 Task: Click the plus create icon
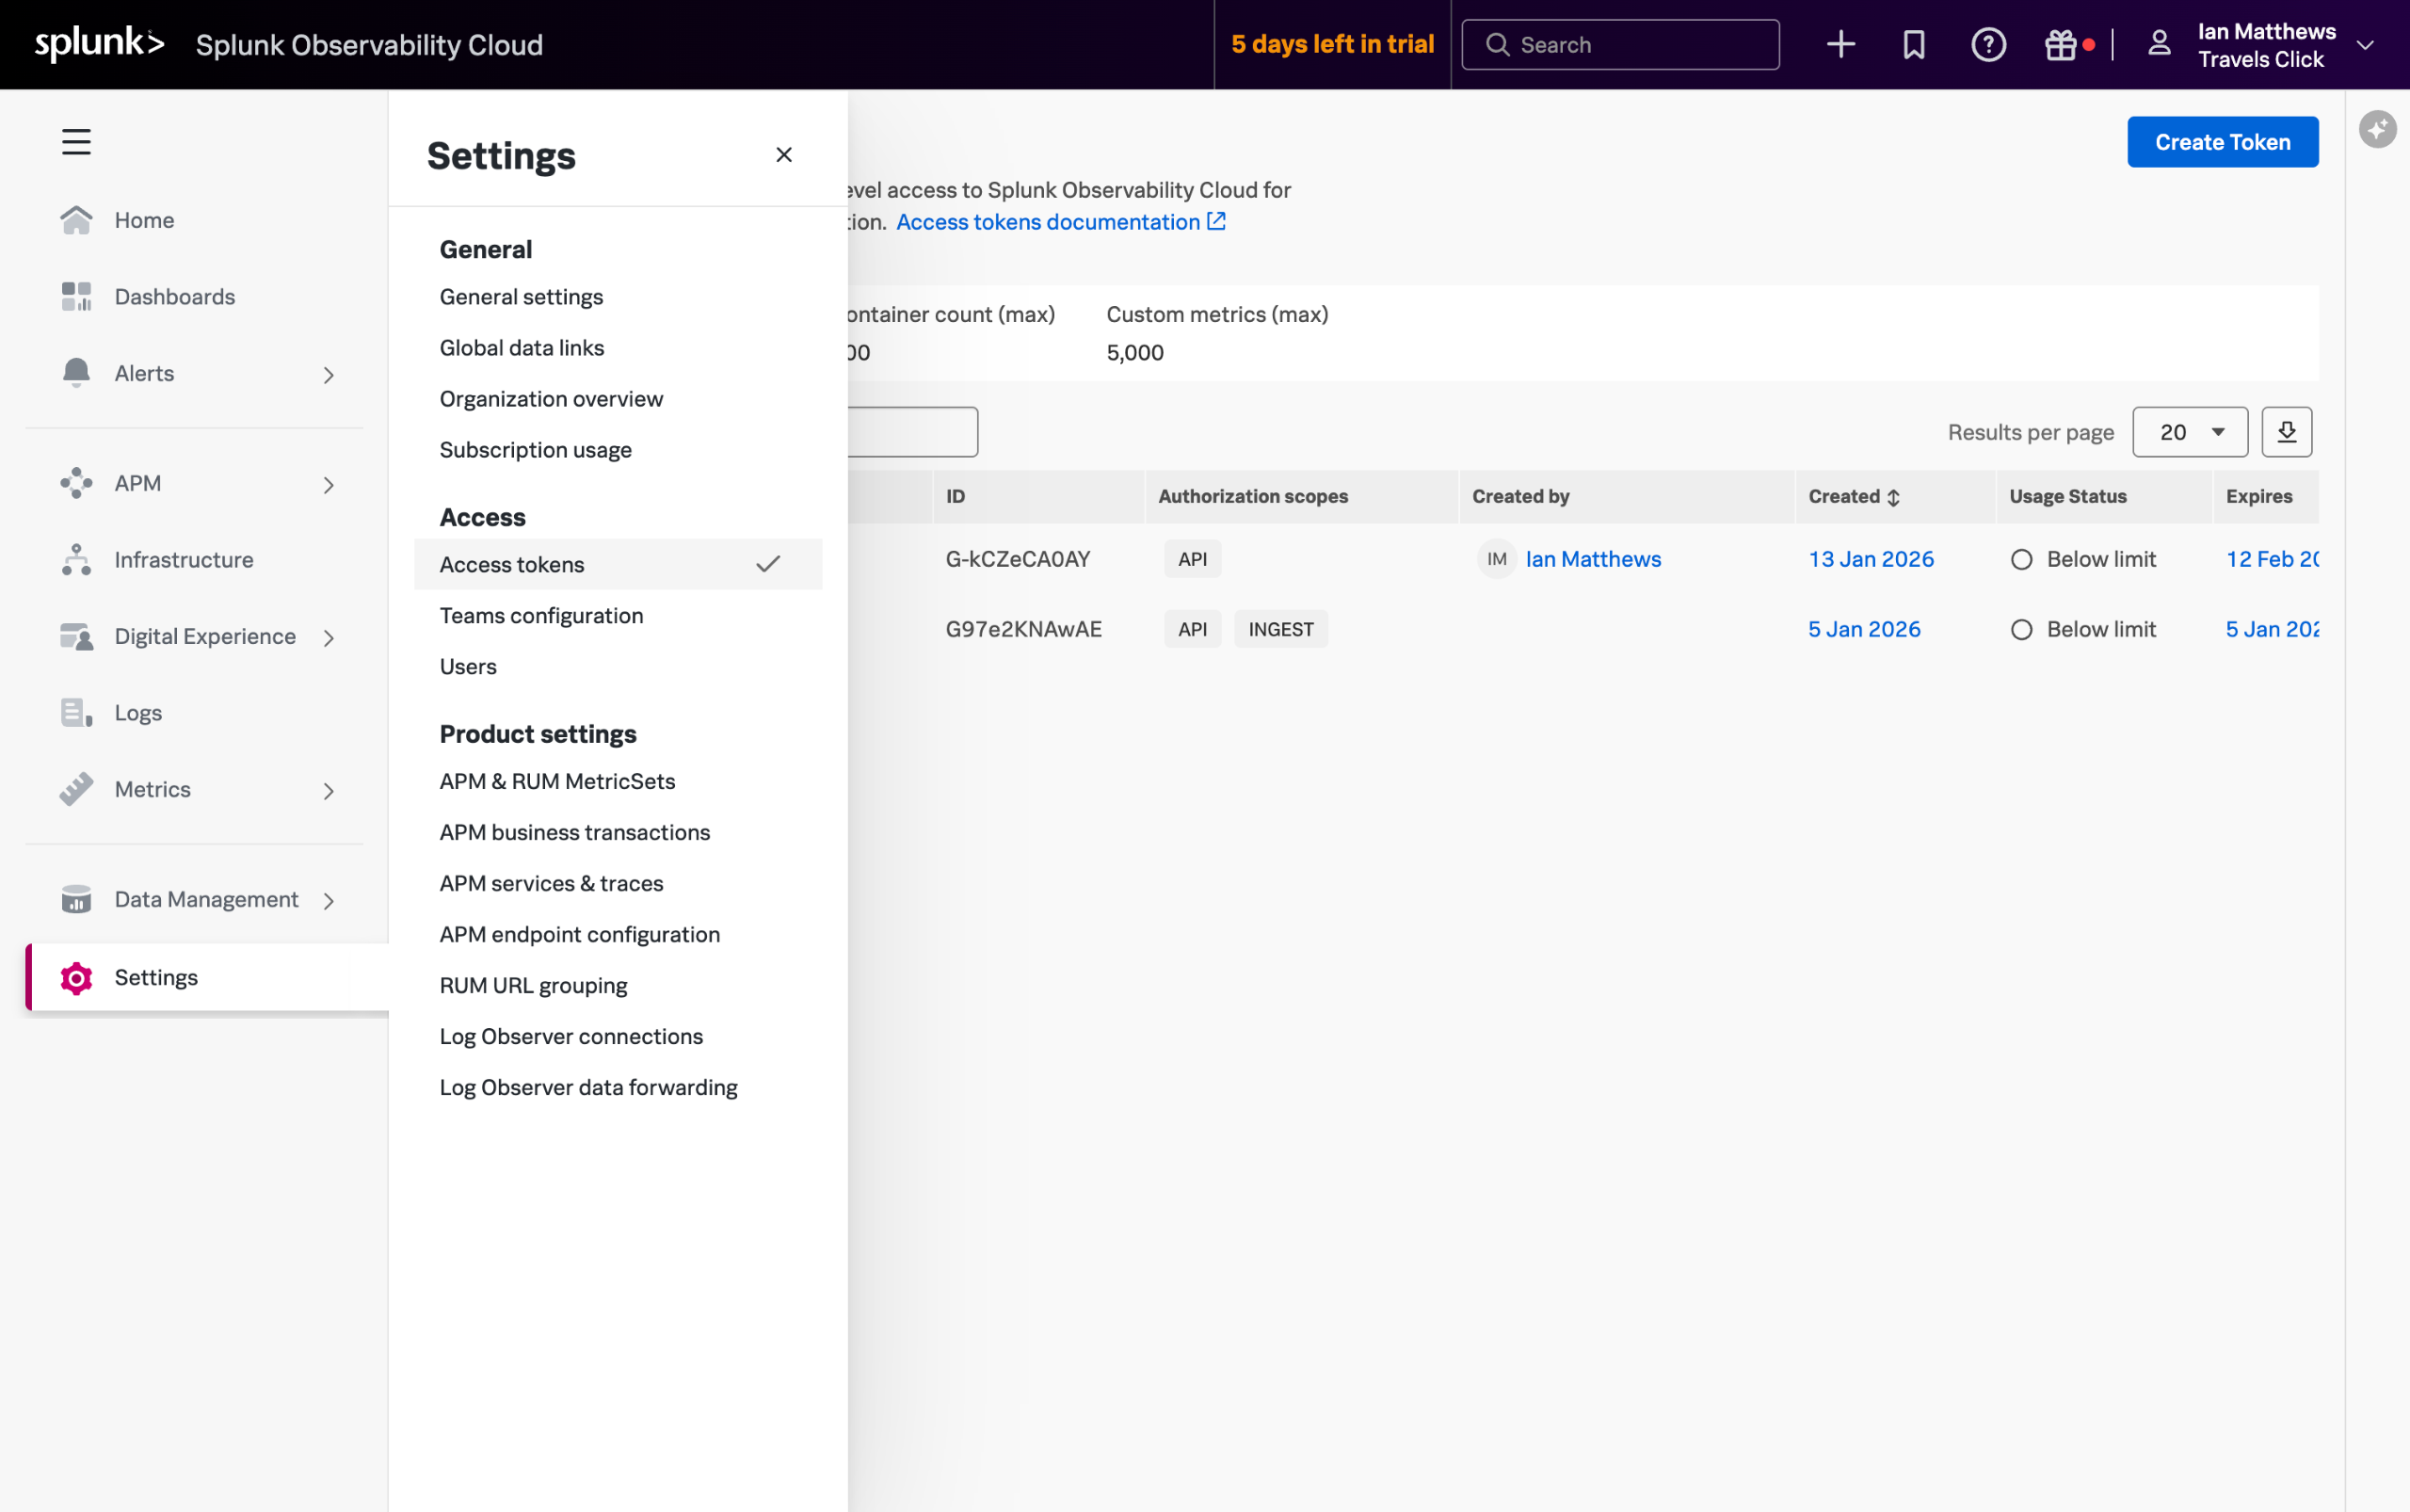(1840, 45)
